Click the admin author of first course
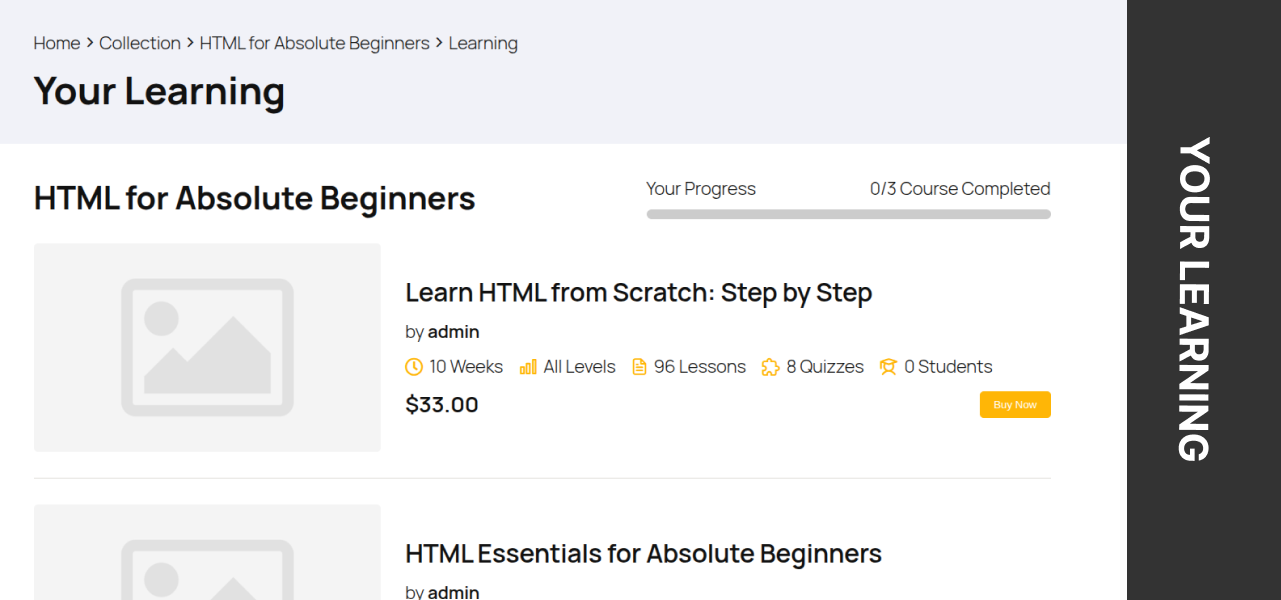 click(x=453, y=332)
